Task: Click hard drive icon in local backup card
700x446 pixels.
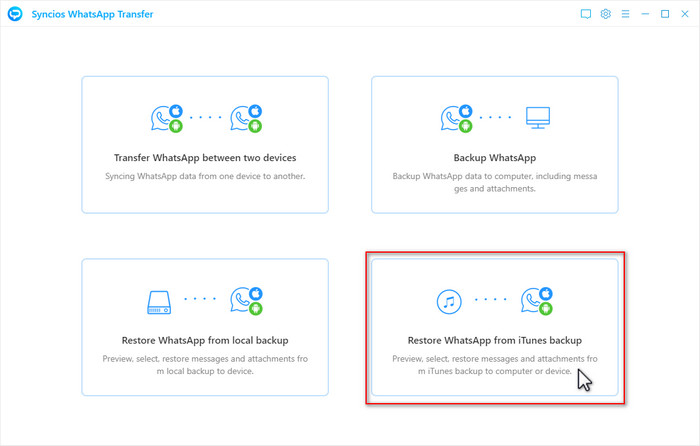Action: click(159, 303)
